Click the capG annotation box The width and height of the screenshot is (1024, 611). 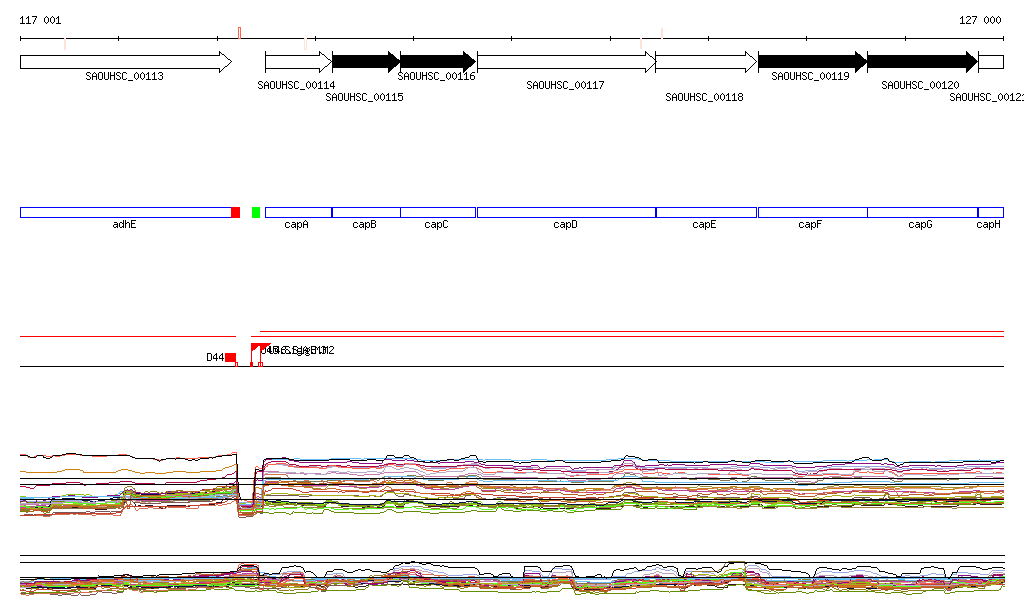[922, 212]
